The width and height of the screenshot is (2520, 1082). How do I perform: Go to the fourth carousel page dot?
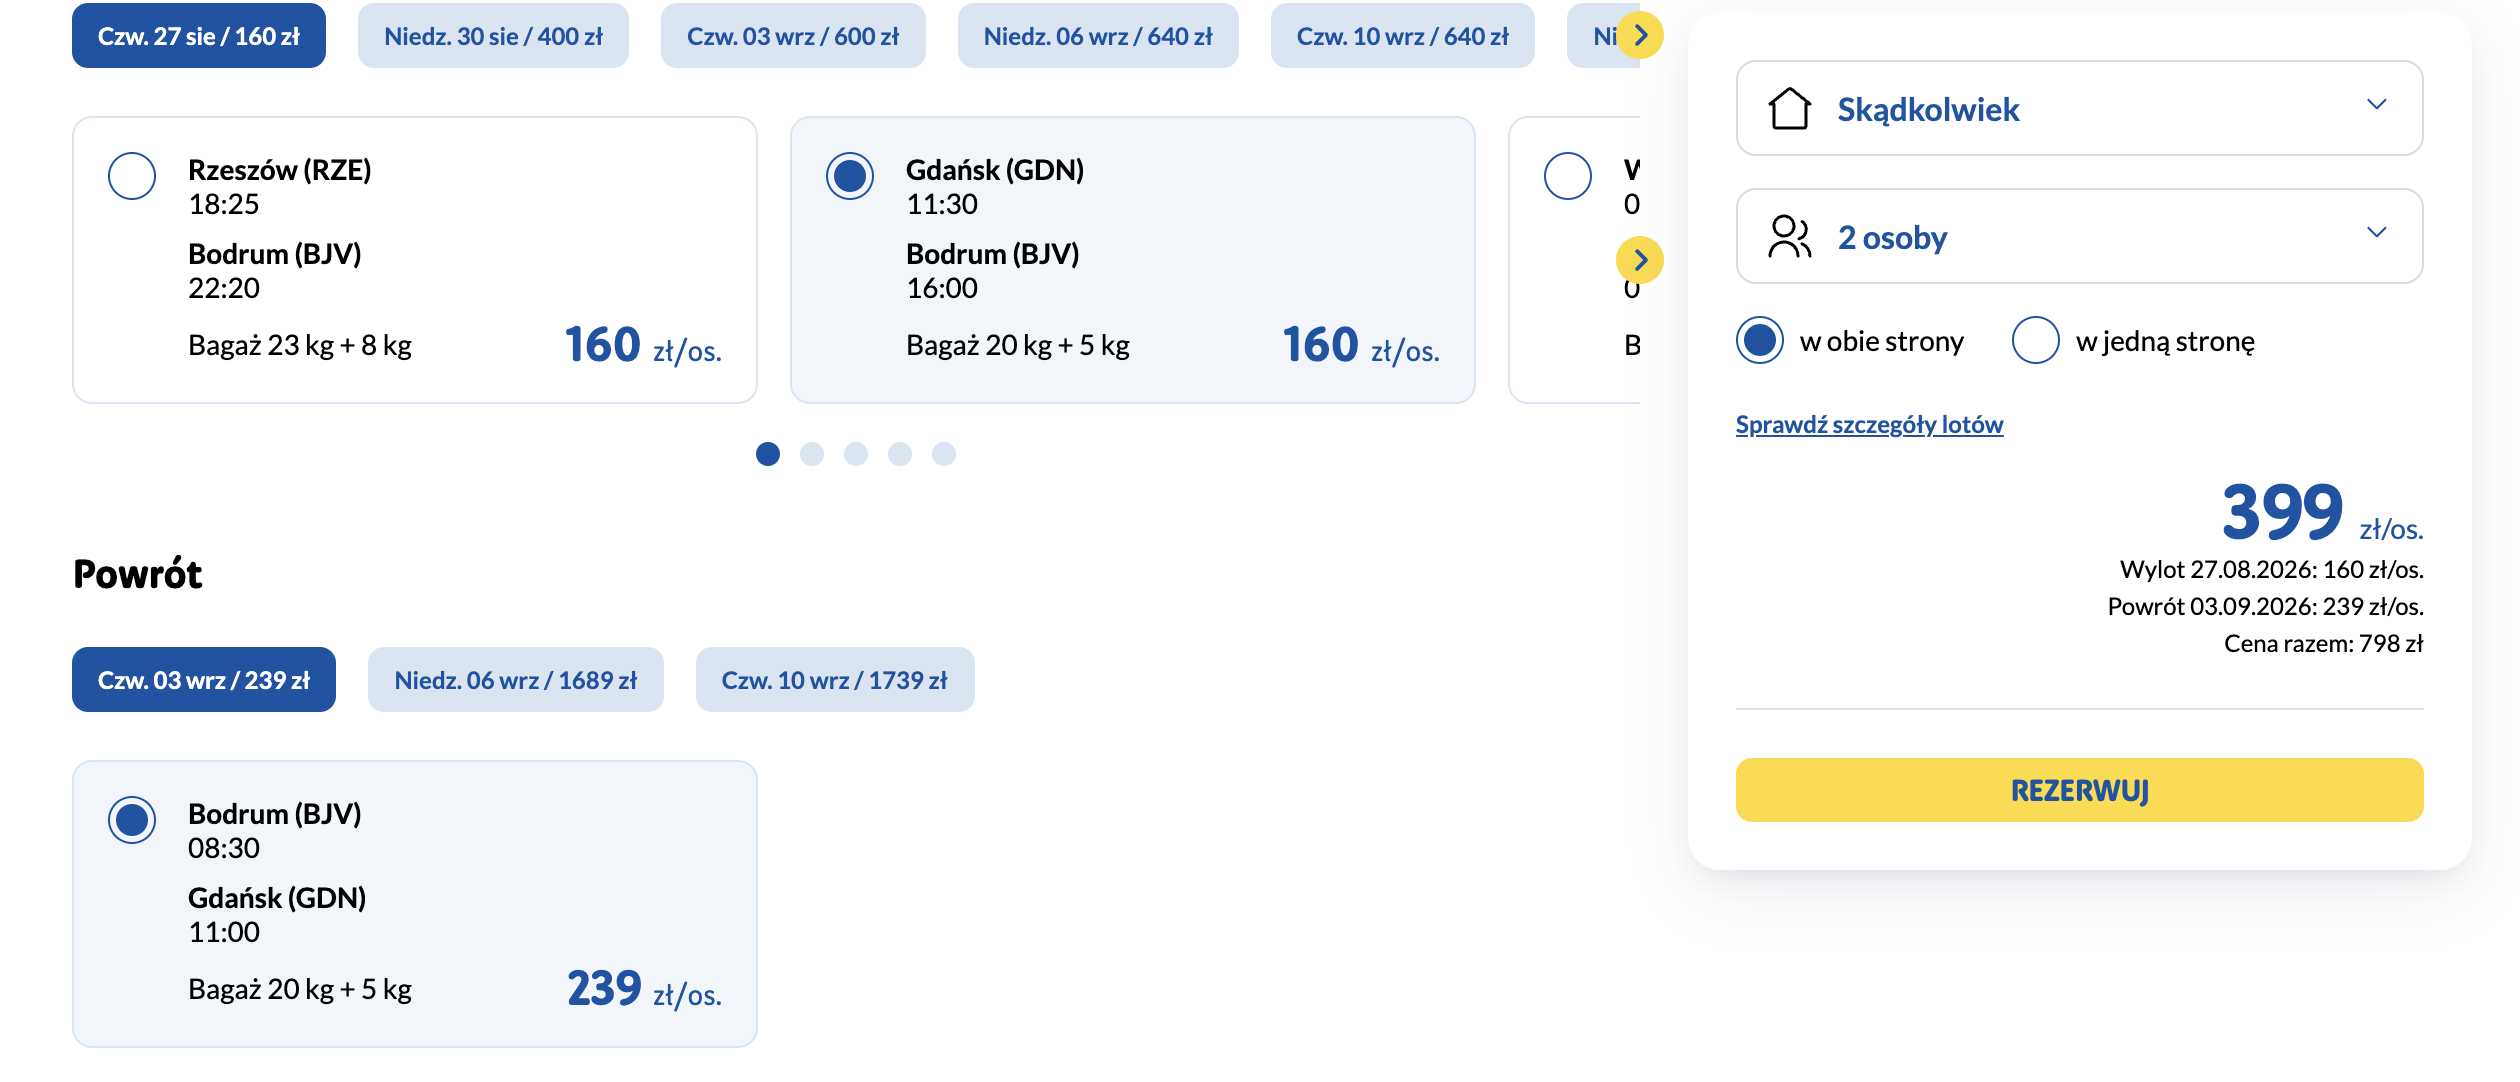pos(900,454)
